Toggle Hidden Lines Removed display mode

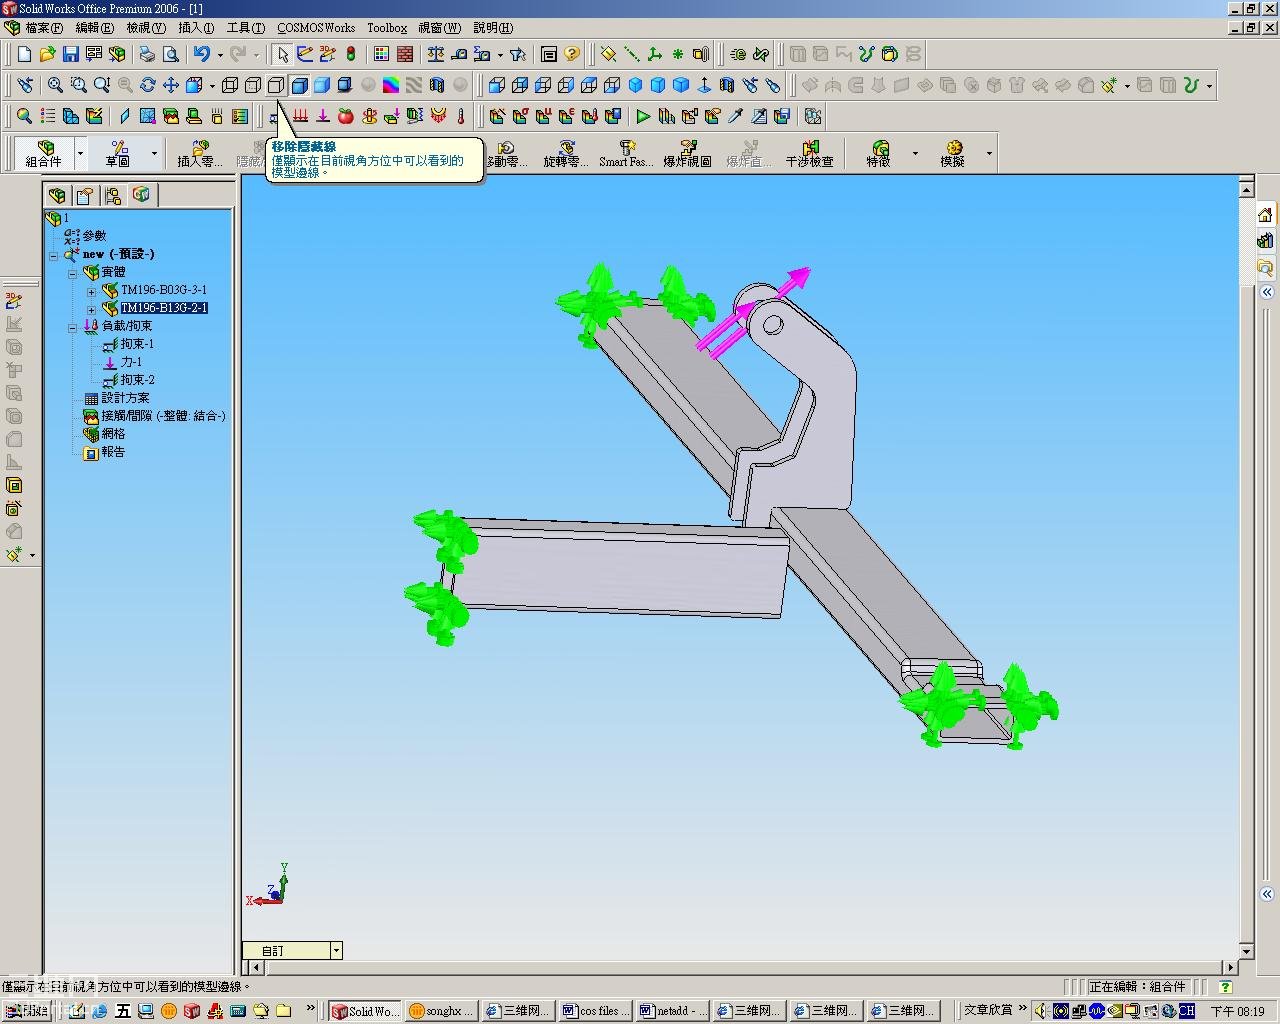coord(276,85)
